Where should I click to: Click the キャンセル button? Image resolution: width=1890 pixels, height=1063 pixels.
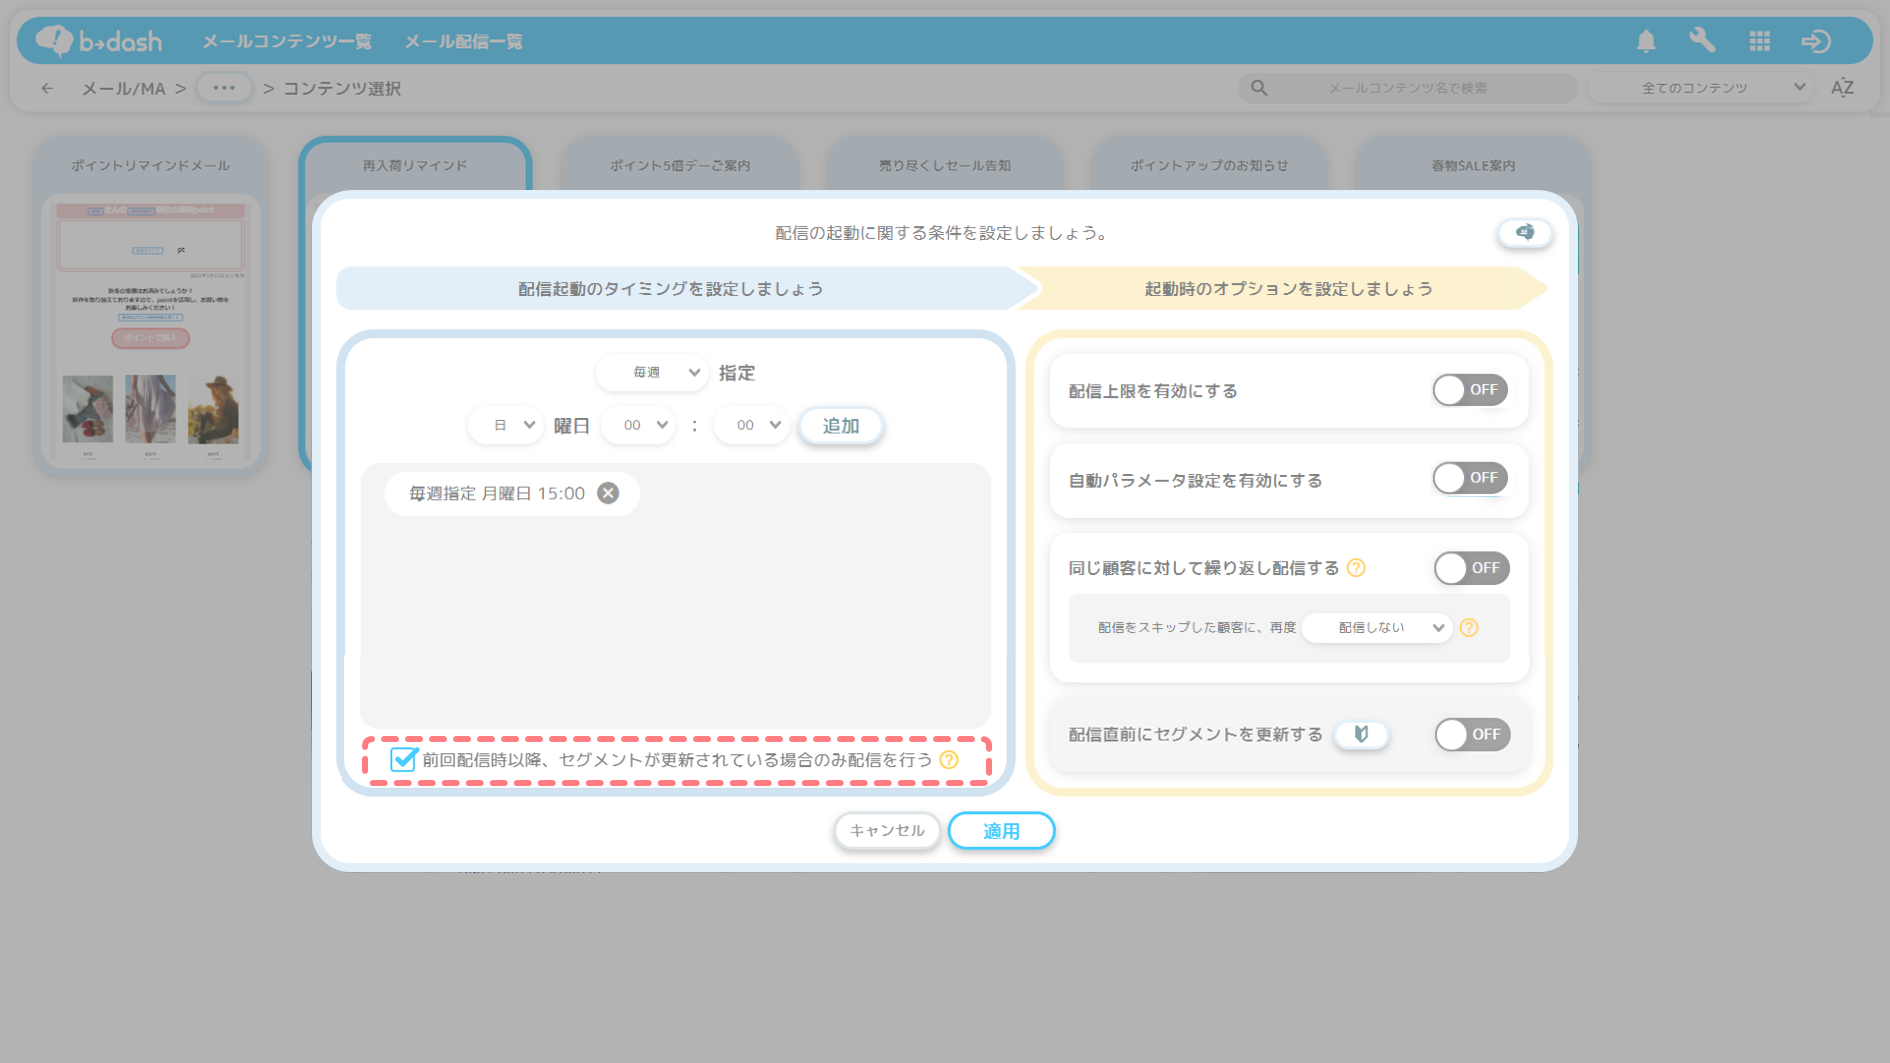(x=887, y=830)
